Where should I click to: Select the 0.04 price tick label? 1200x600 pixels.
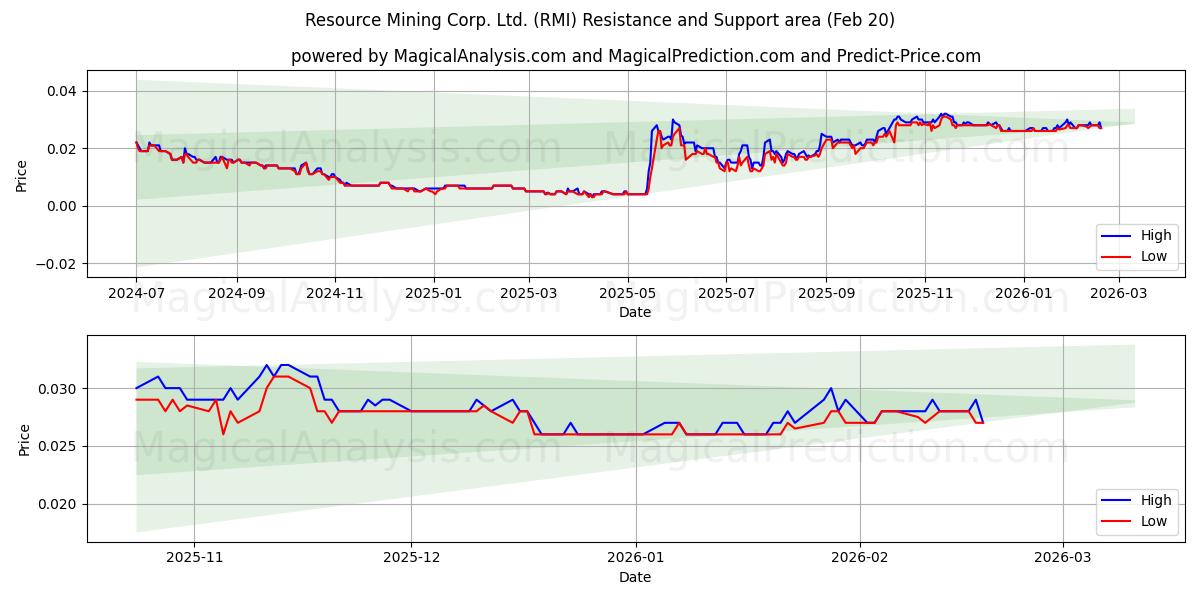[x=63, y=91]
